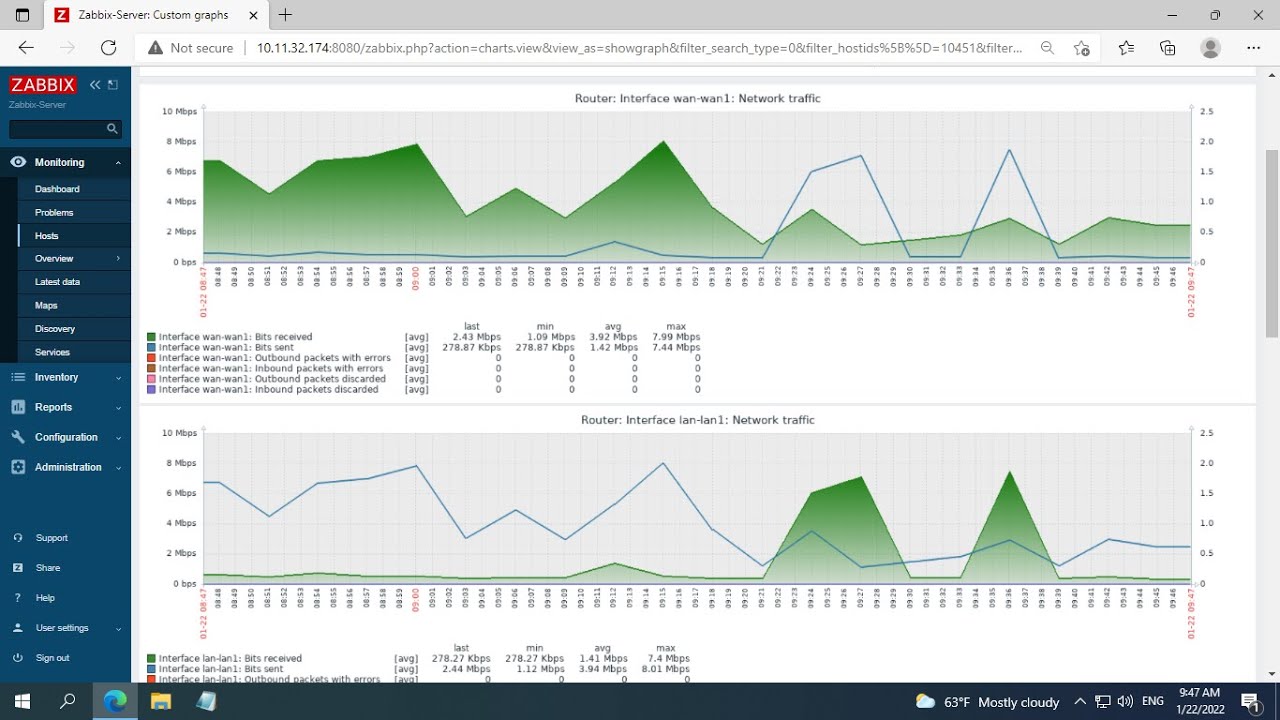Show hidden tray icons chevron
1280x720 pixels.
click(1081, 702)
